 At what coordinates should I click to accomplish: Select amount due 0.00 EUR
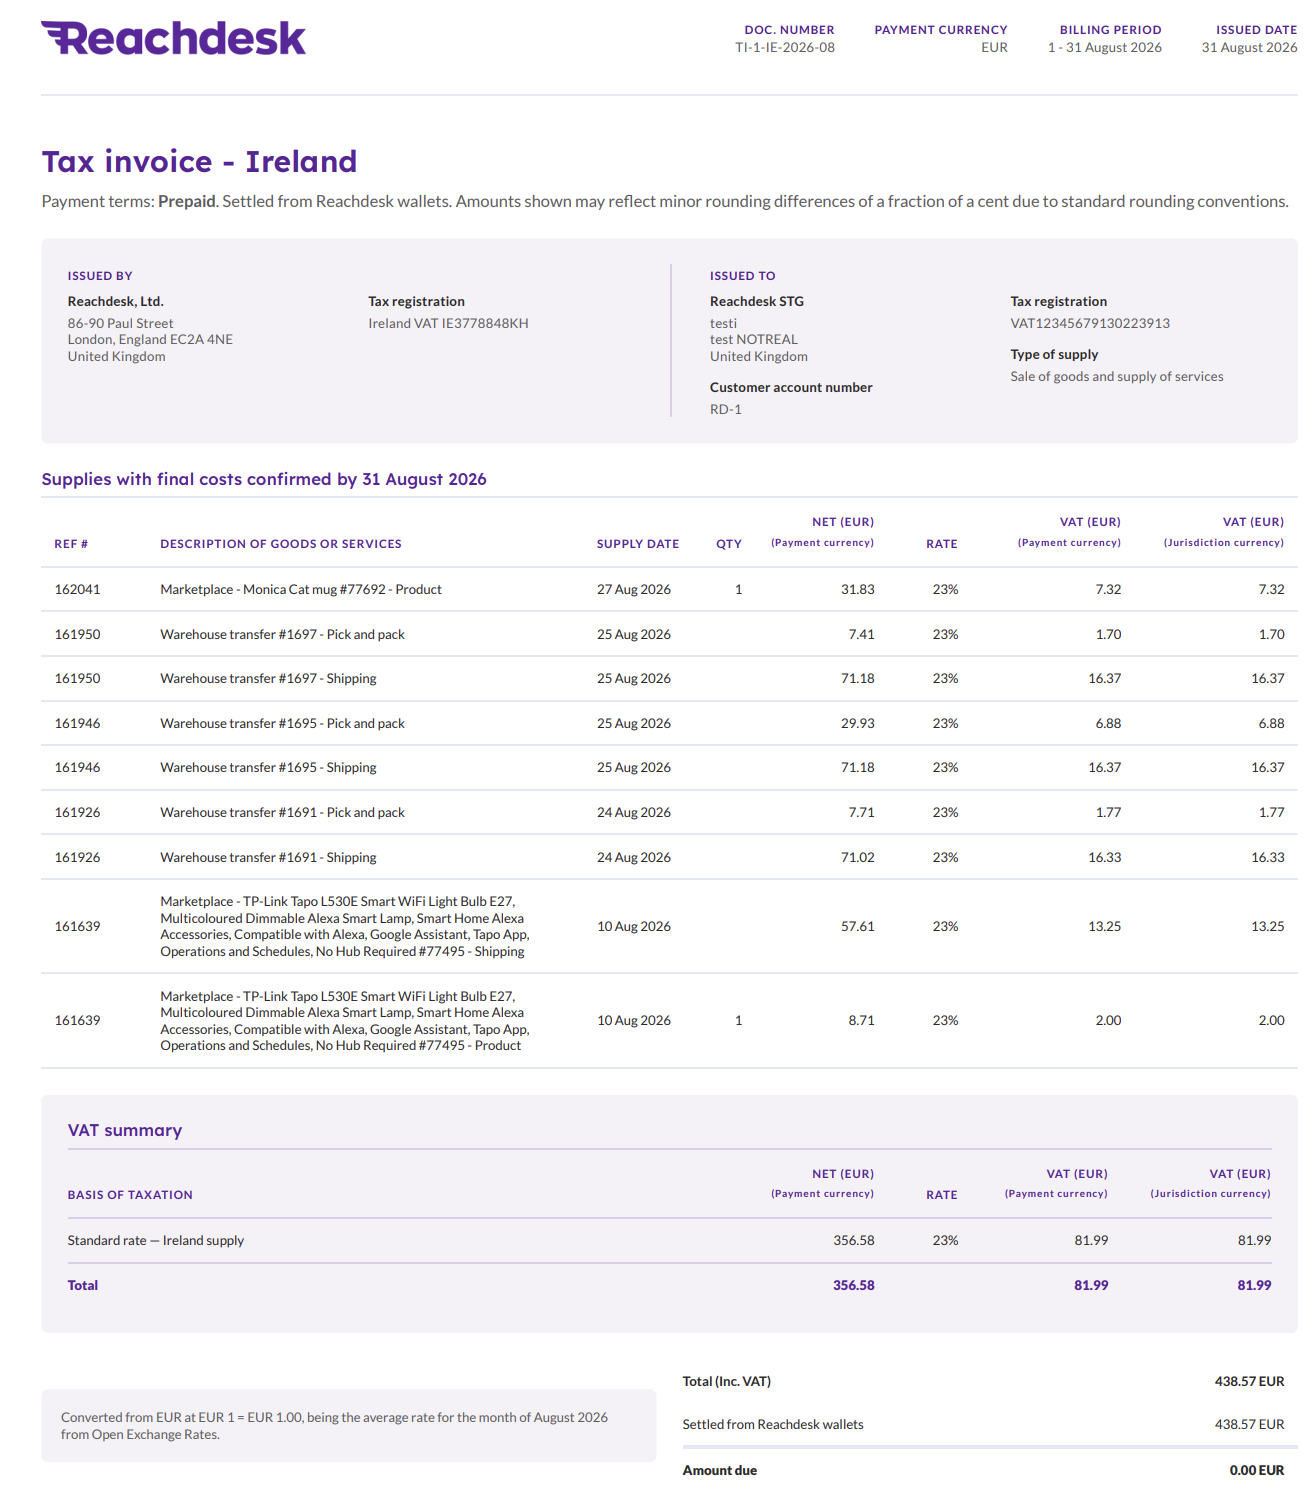click(1257, 1470)
